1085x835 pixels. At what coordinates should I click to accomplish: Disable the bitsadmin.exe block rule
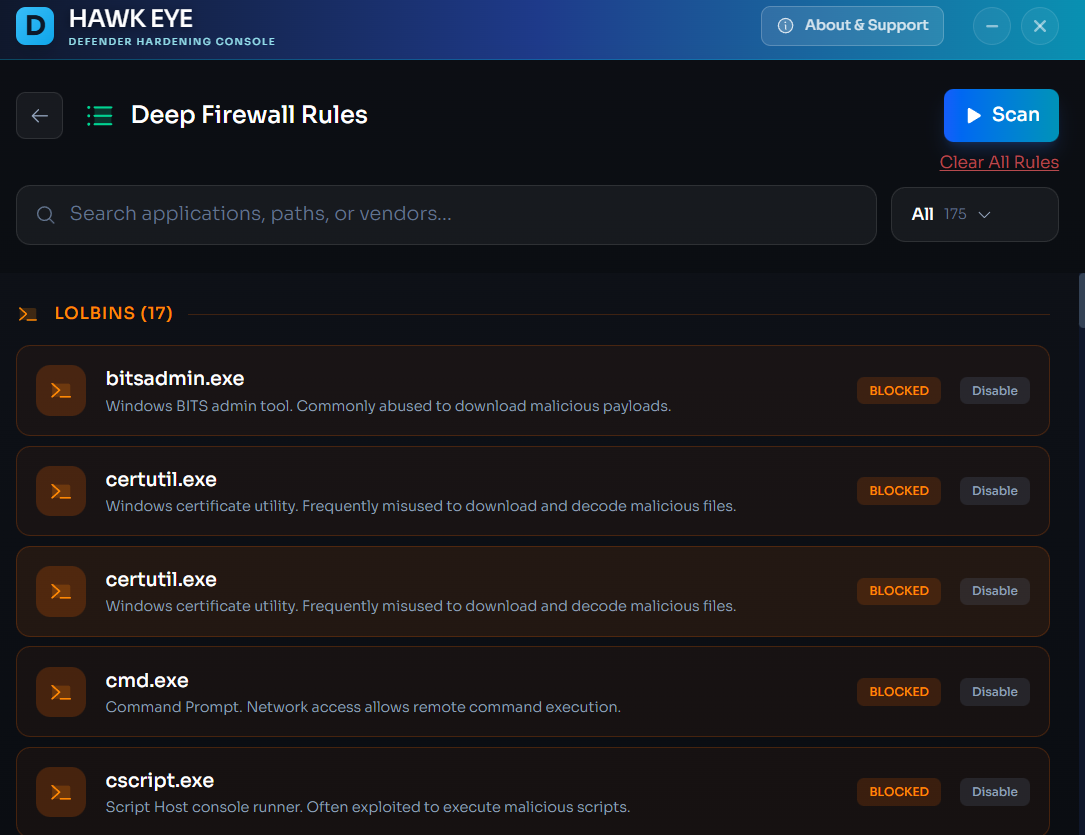994,391
